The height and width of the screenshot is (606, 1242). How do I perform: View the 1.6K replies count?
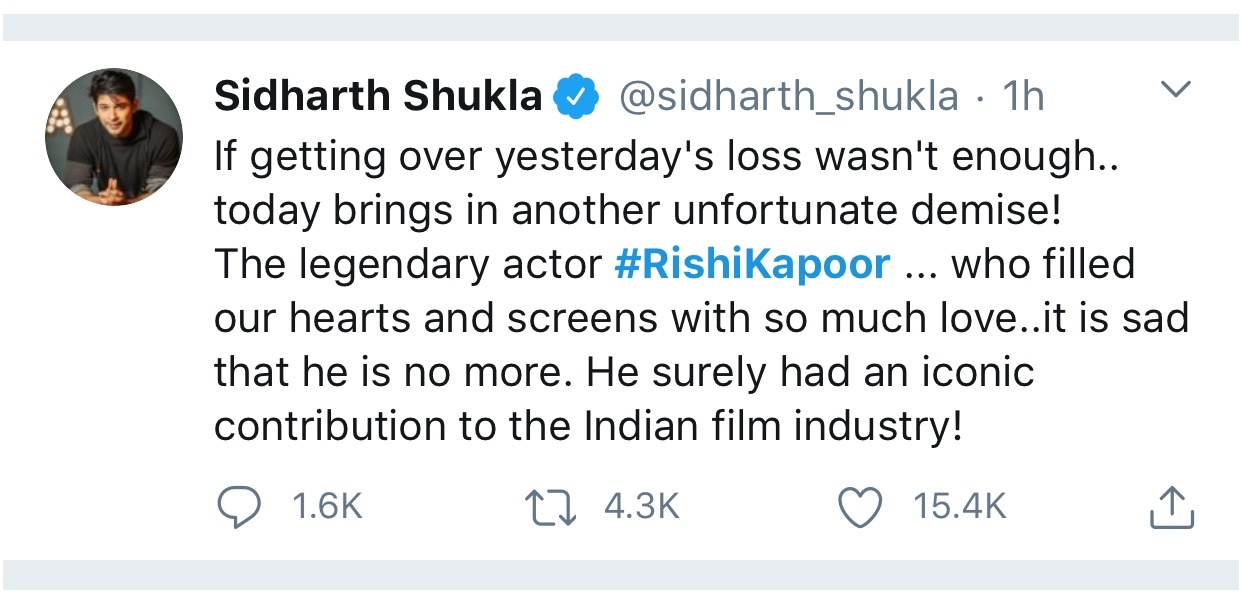click(x=326, y=508)
